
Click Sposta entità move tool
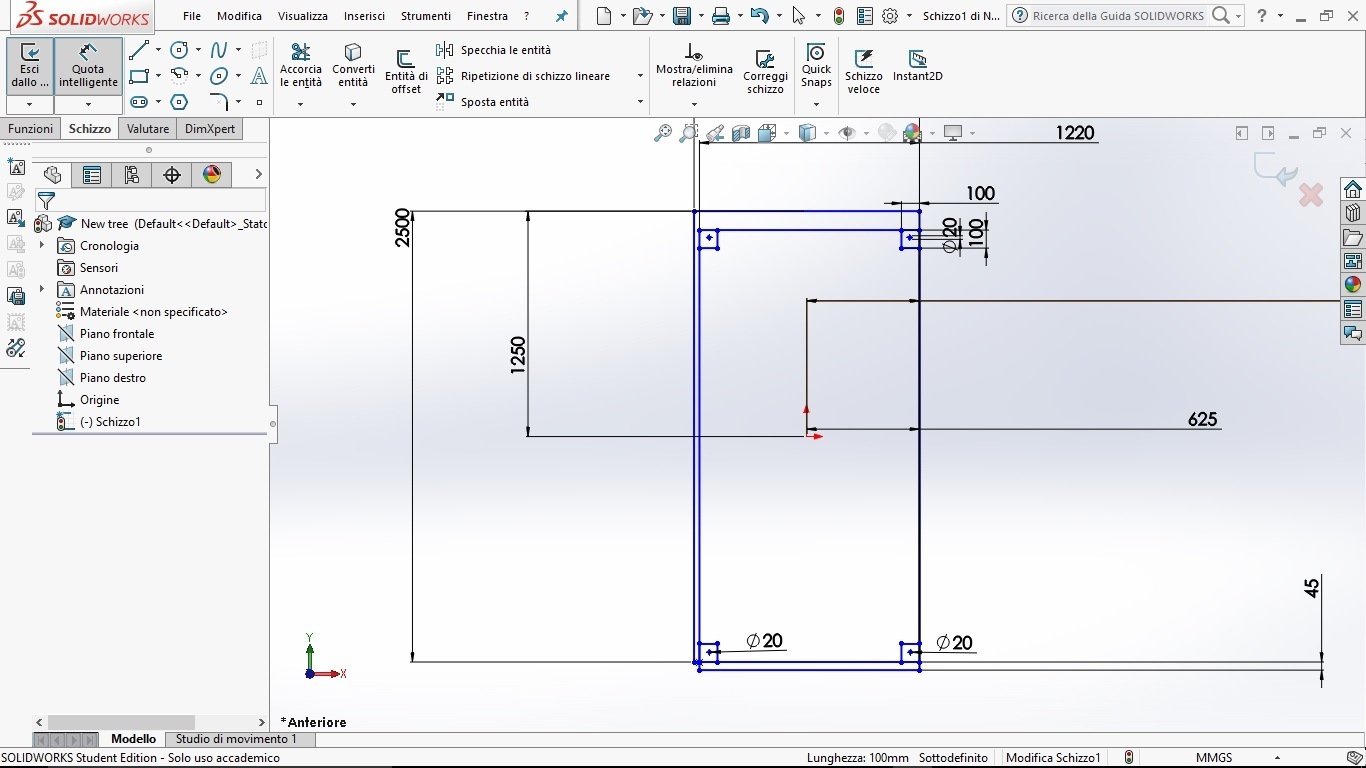(483, 102)
